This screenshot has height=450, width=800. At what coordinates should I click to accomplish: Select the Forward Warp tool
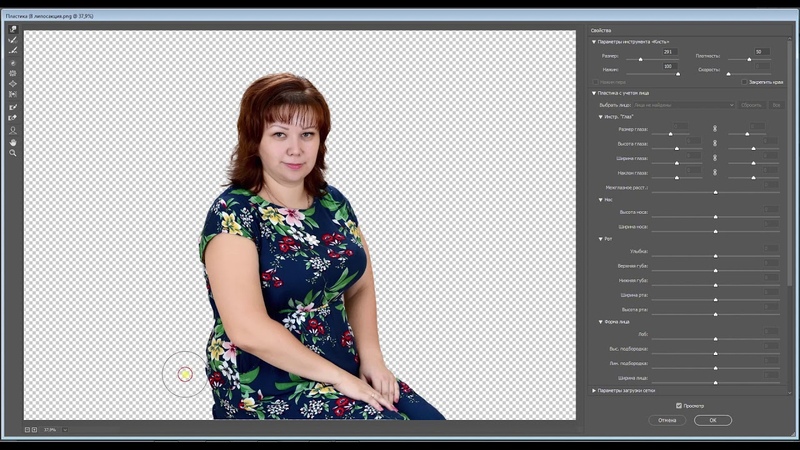[13, 29]
